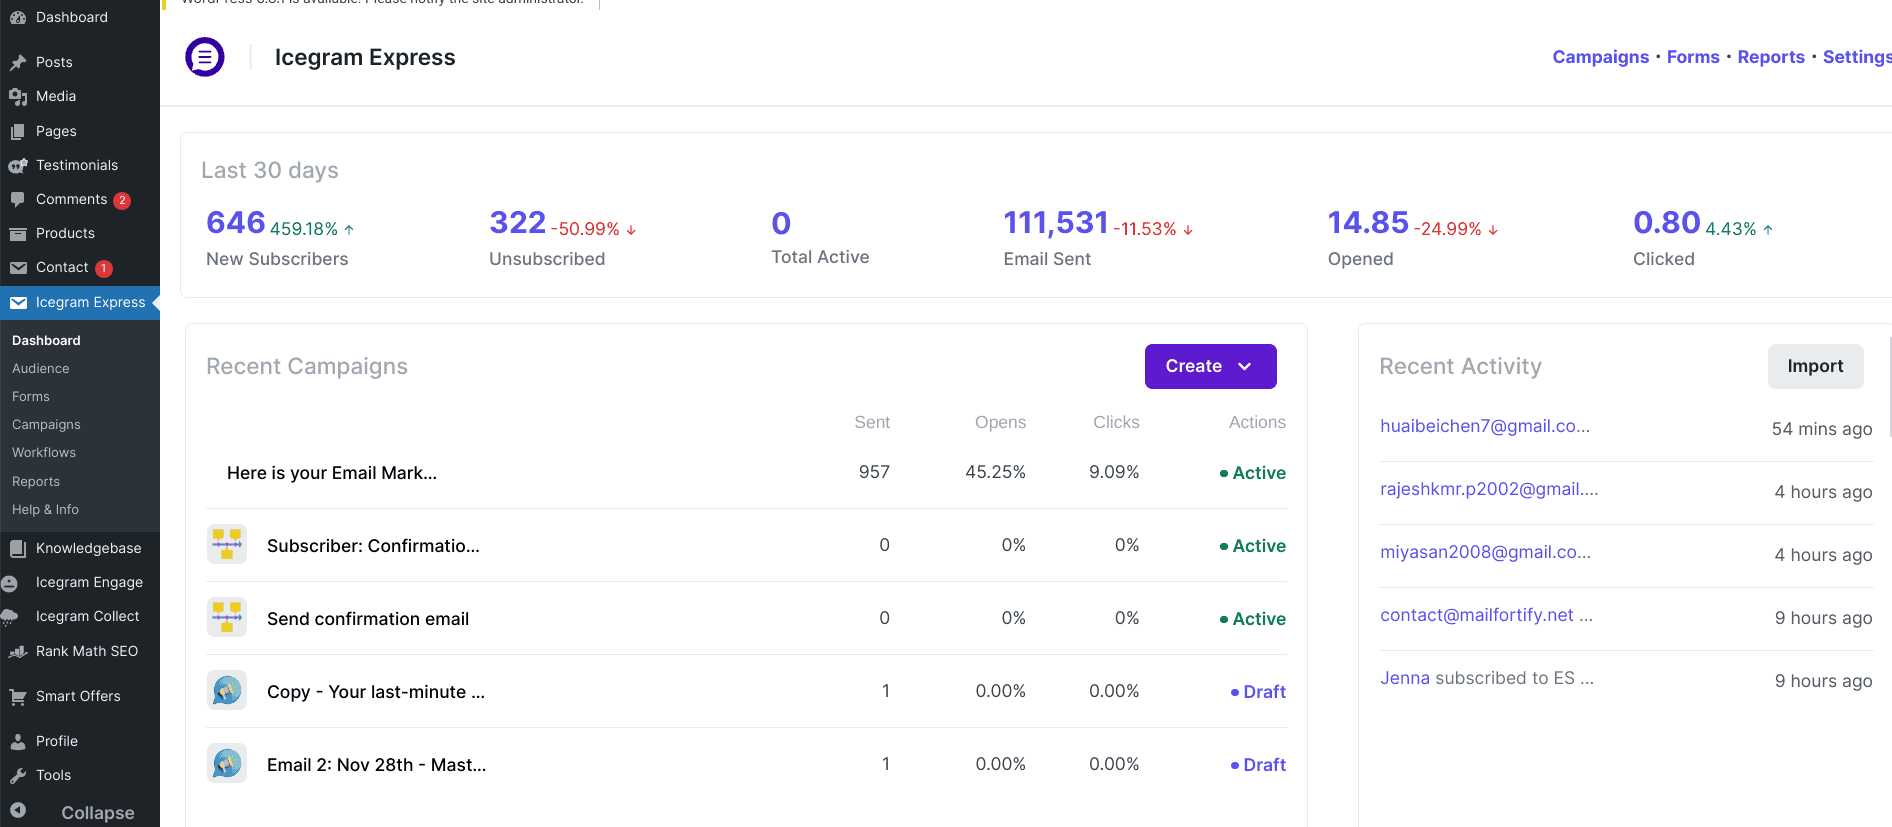
Task: Click the Profile user icon
Action: coord(18,741)
